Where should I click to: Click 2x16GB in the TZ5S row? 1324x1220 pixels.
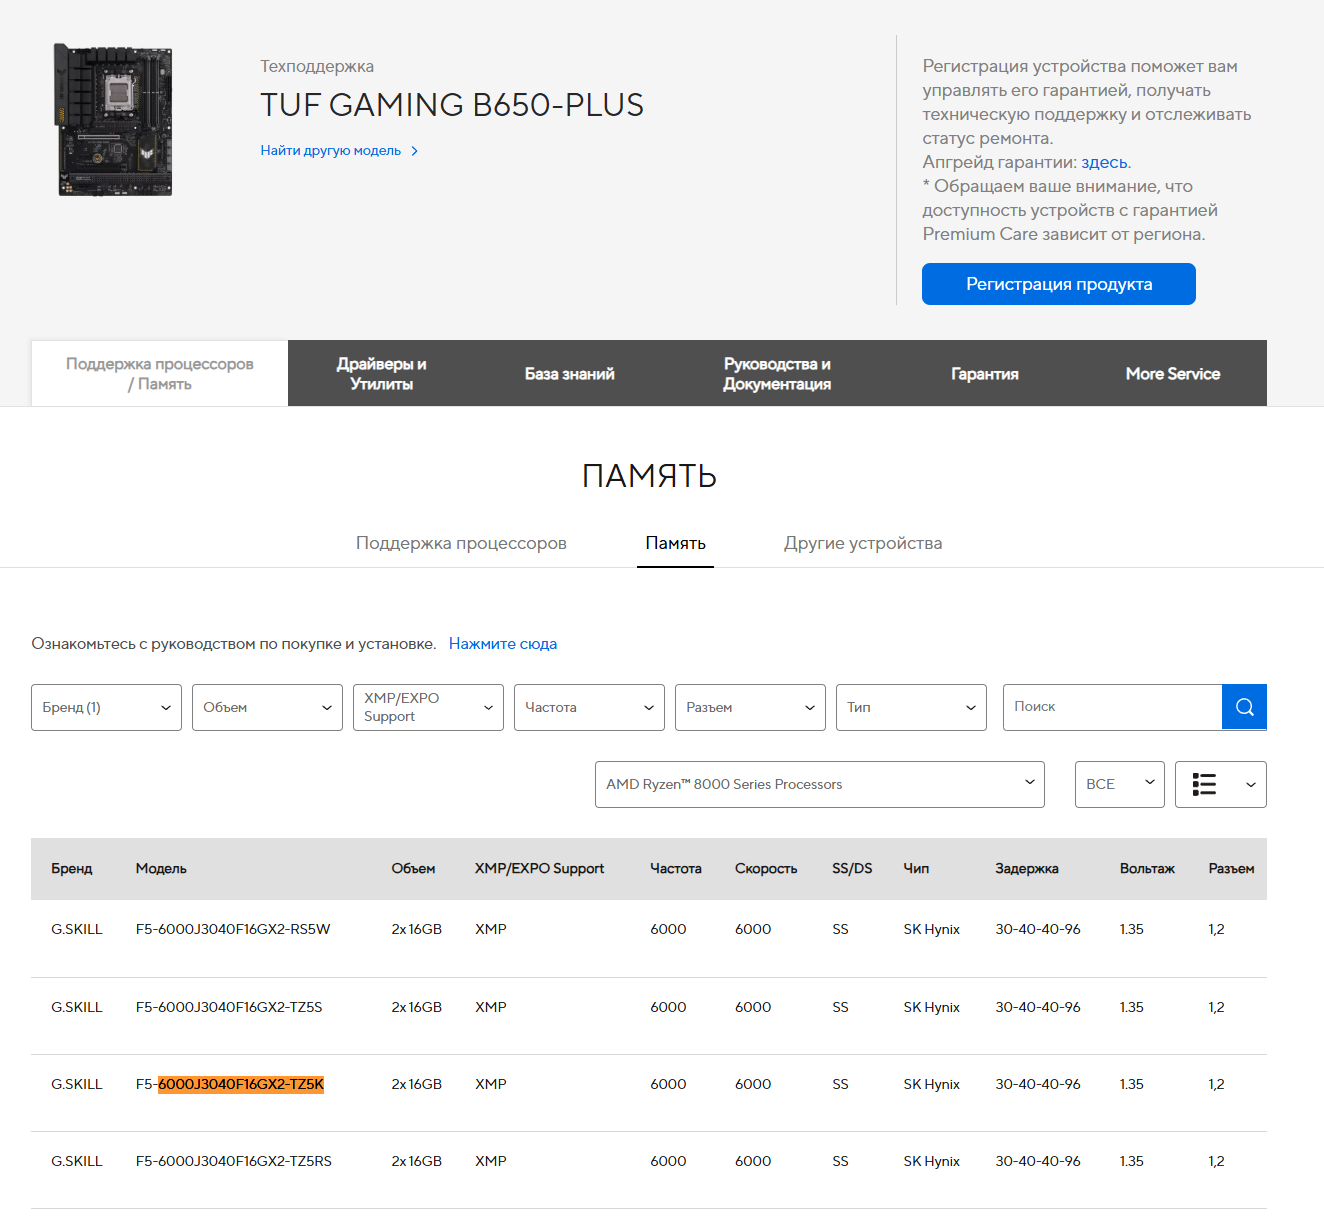(416, 1007)
